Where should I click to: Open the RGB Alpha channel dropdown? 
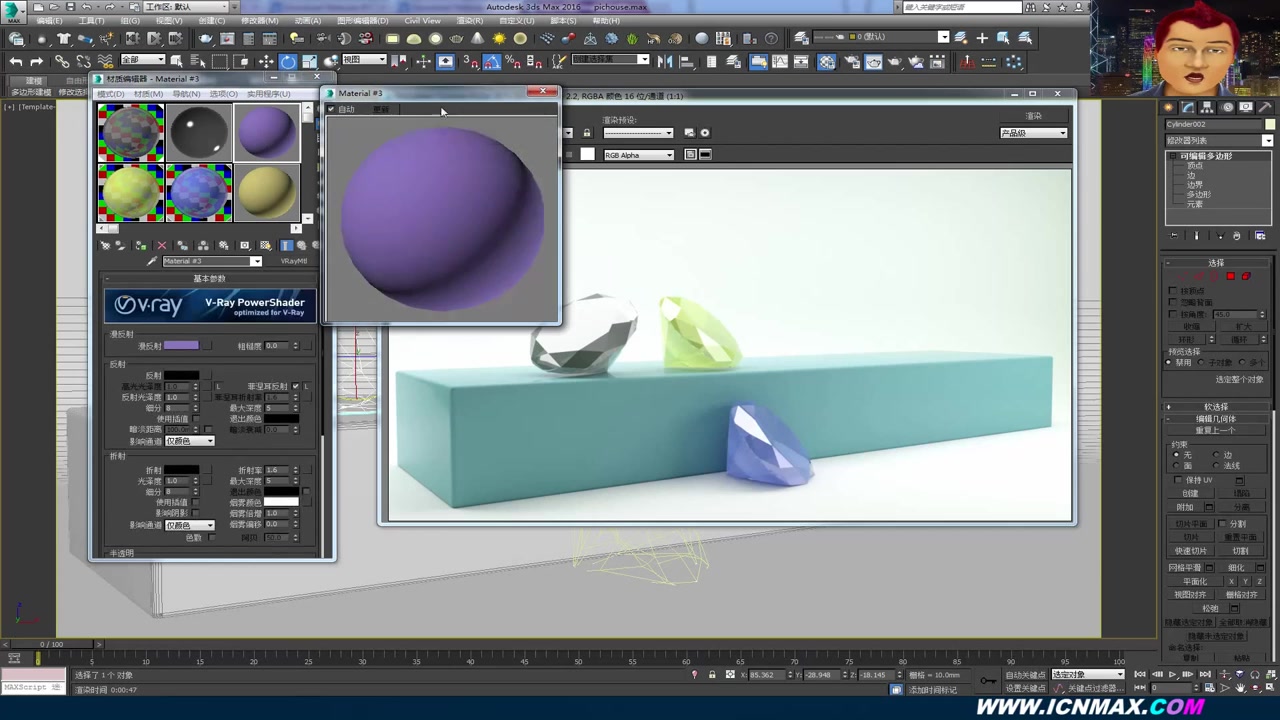coord(639,155)
